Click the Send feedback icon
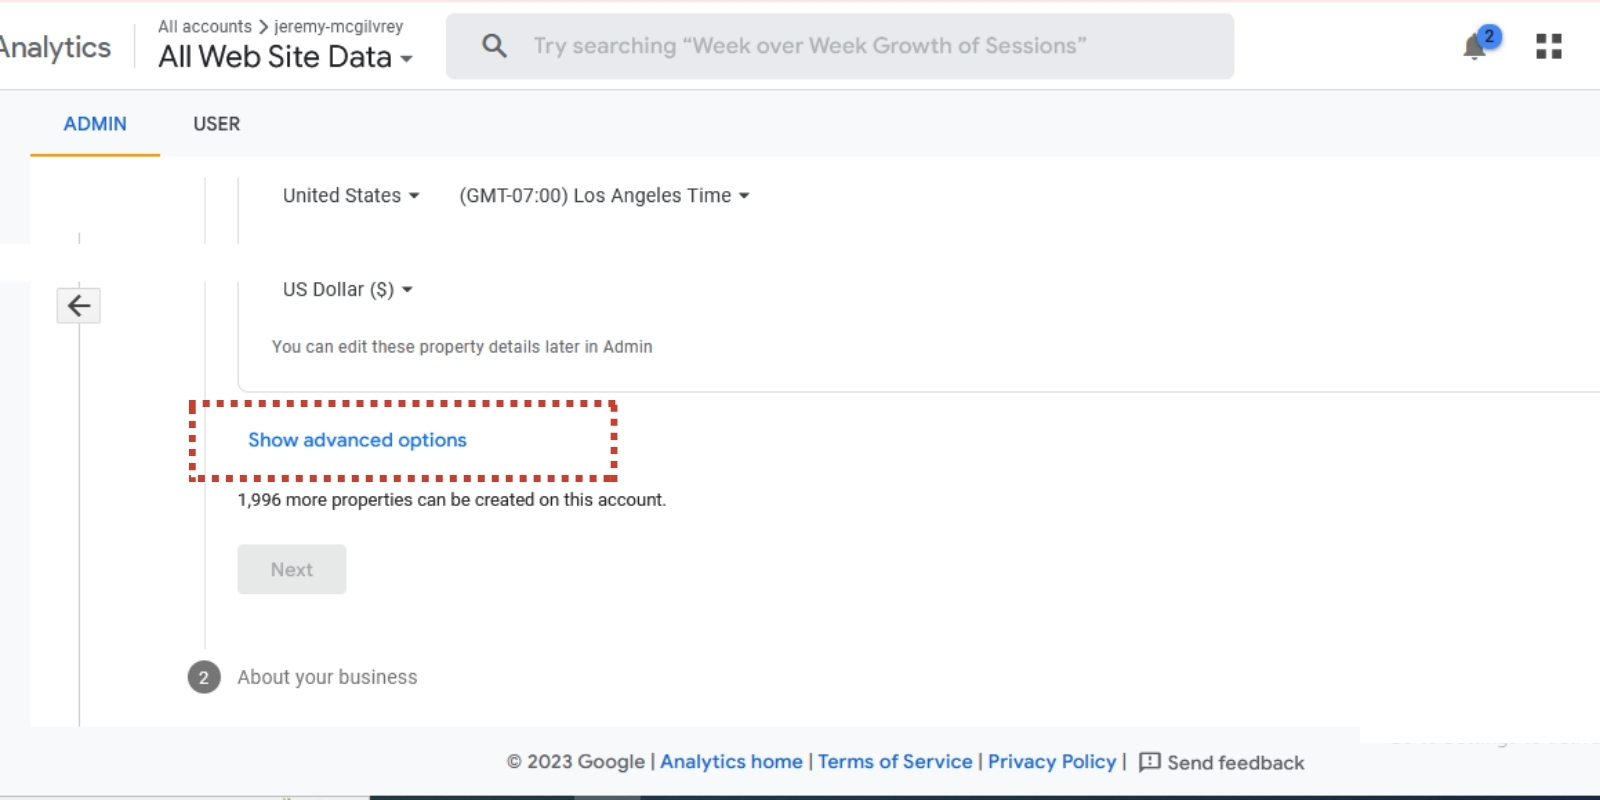The width and height of the screenshot is (1600, 800). [1150, 762]
